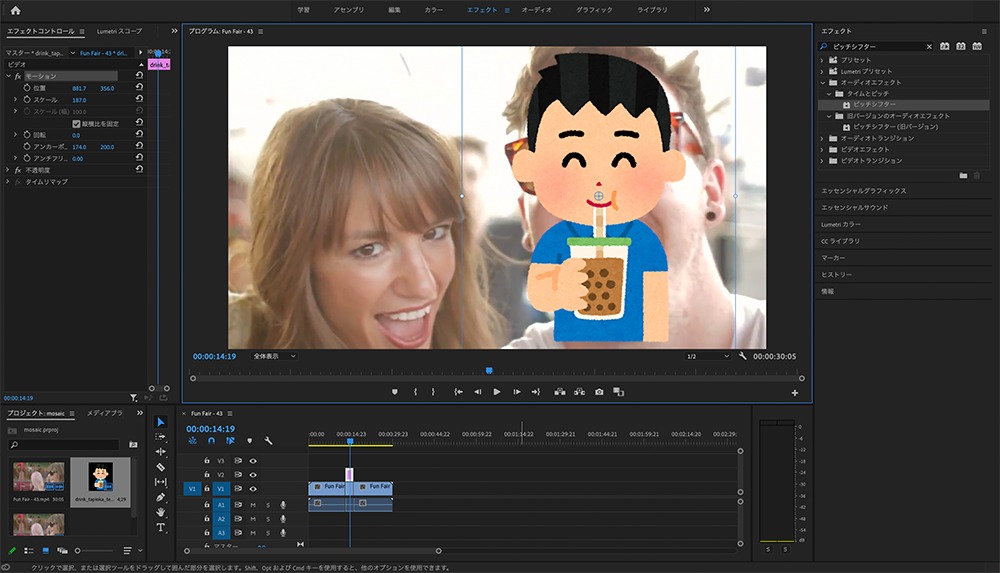Viewport: 1000px width, 573px height.
Task: Reset the 位置 position parameter
Action: click(x=138, y=88)
